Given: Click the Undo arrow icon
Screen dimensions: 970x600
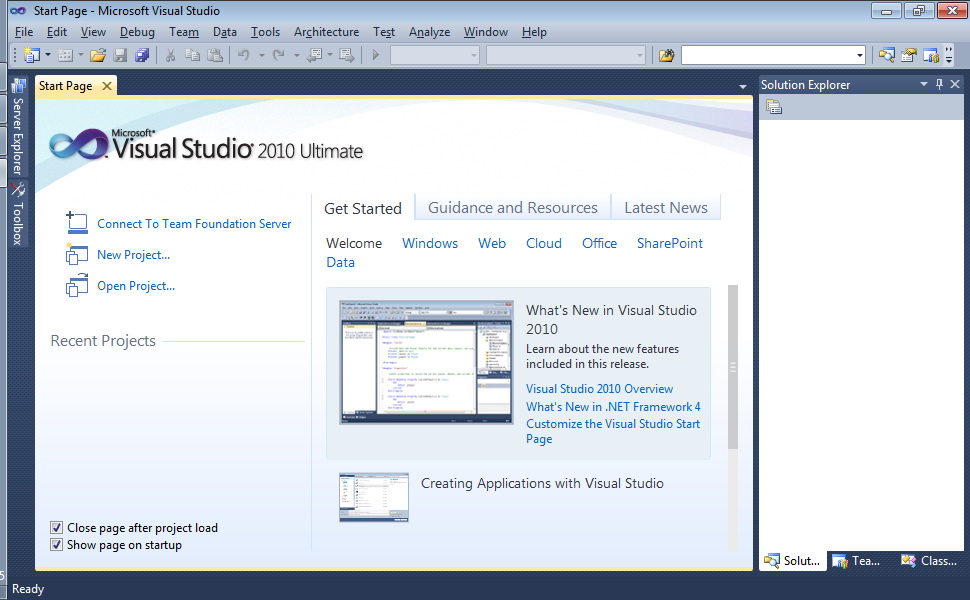Looking at the screenshot, I should tap(244, 55).
